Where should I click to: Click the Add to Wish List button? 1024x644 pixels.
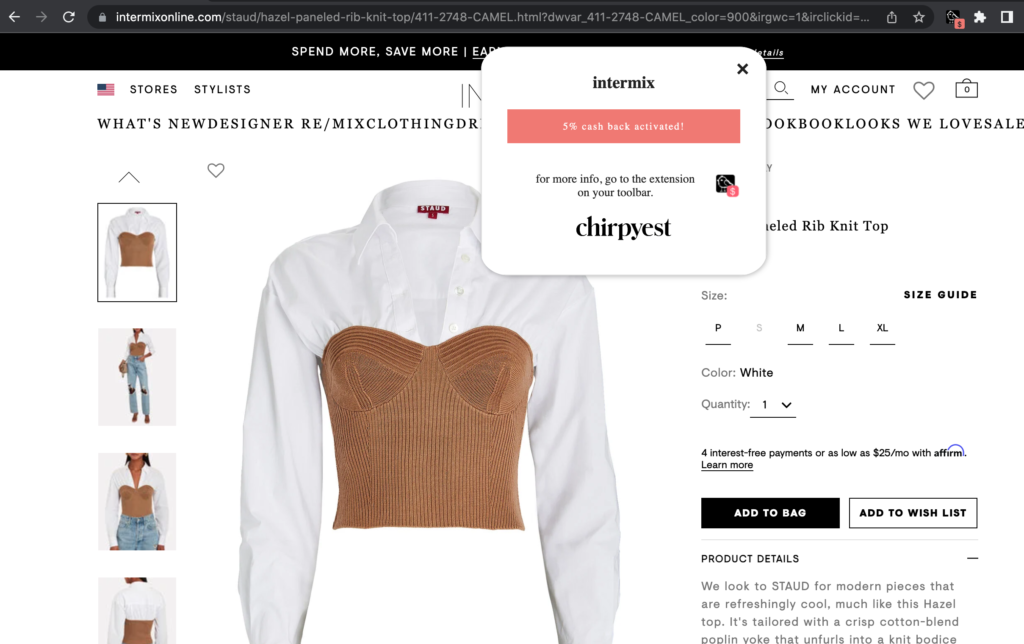913,513
